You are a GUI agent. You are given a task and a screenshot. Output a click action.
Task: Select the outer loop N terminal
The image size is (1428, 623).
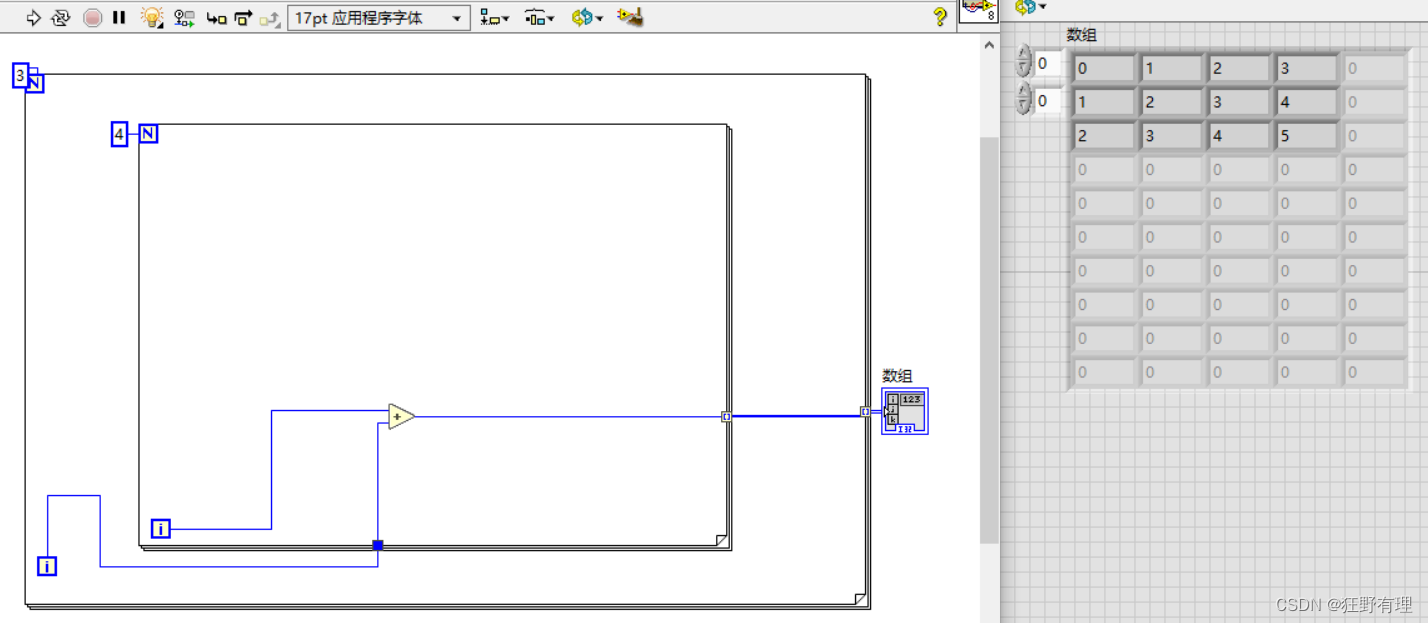pyautogui.click(x=35, y=83)
